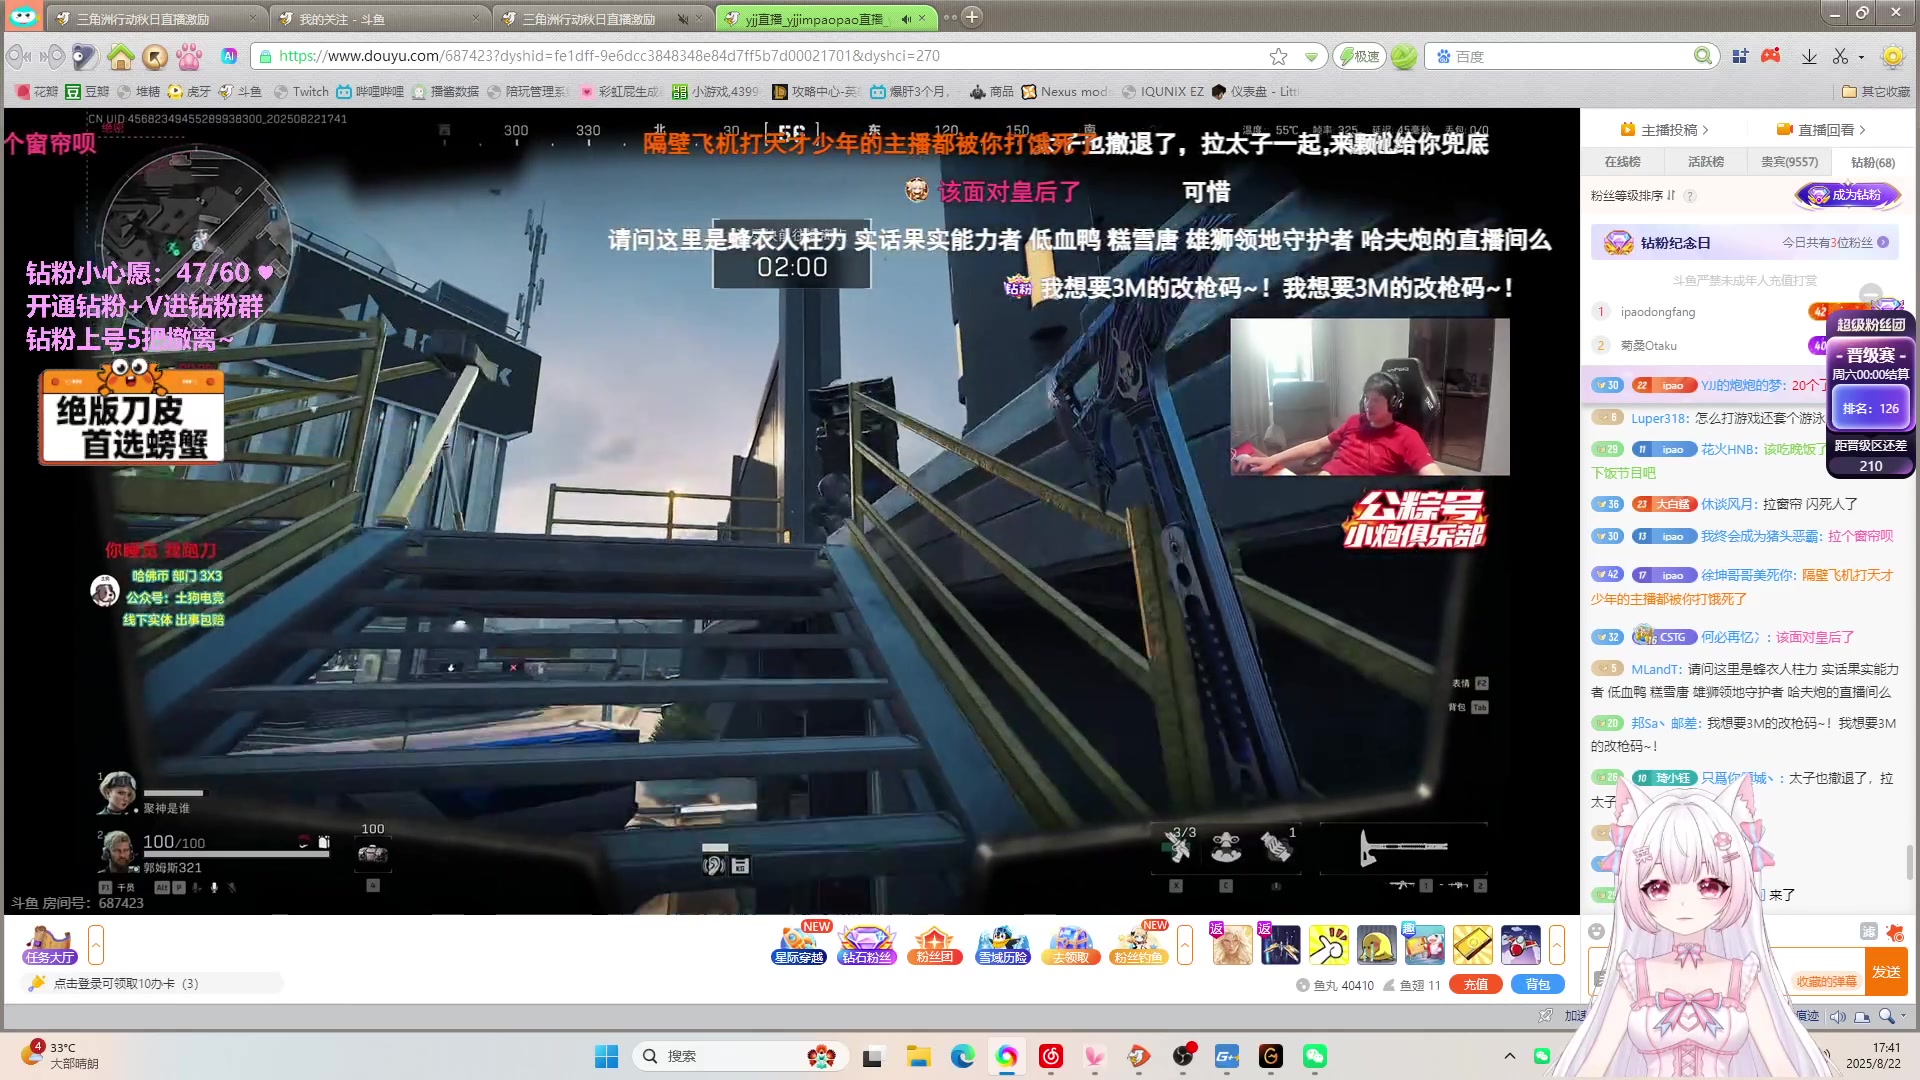
Task: Mute the yjj直播 tab's audio
Action: click(906, 18)
